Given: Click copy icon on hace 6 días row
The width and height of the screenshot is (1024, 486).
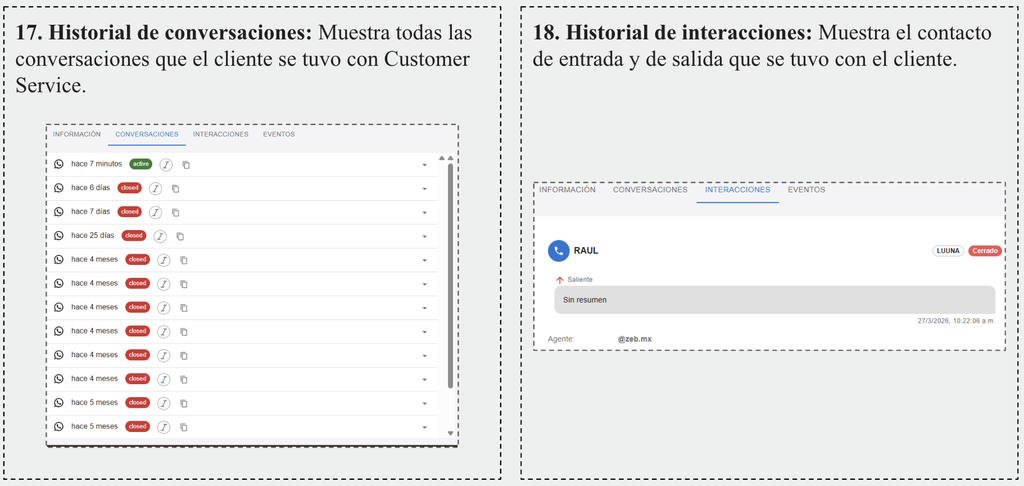Looking at the screenshot, I should click(176, 188).
